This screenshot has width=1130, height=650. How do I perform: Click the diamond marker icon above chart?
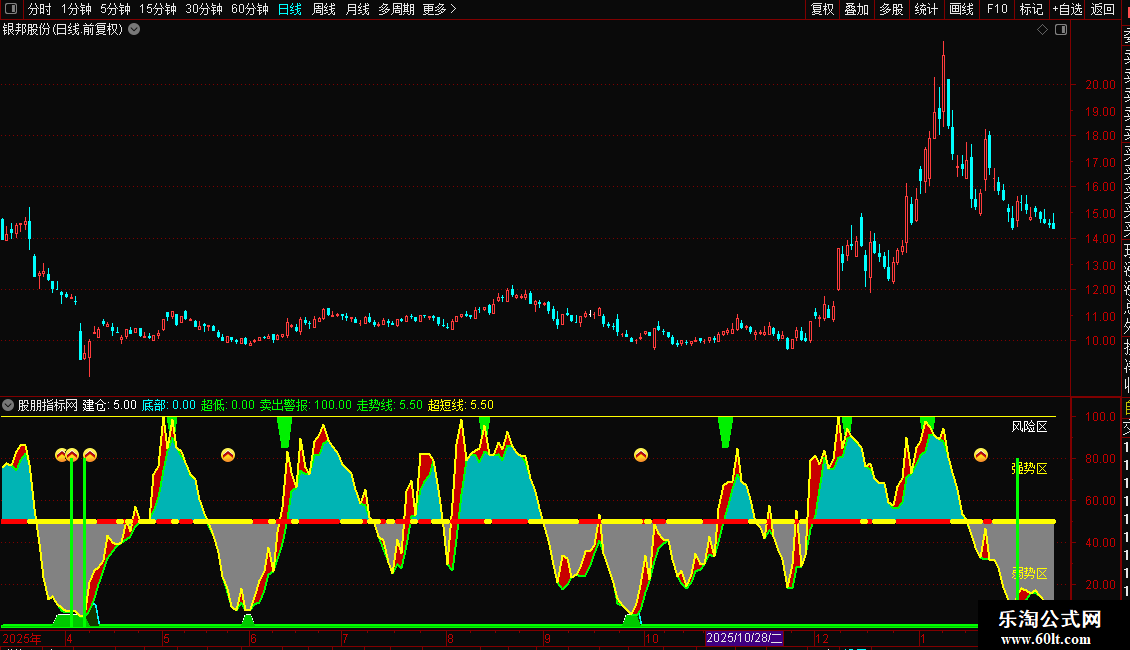pyautogui.click(x=1042, y=30)
